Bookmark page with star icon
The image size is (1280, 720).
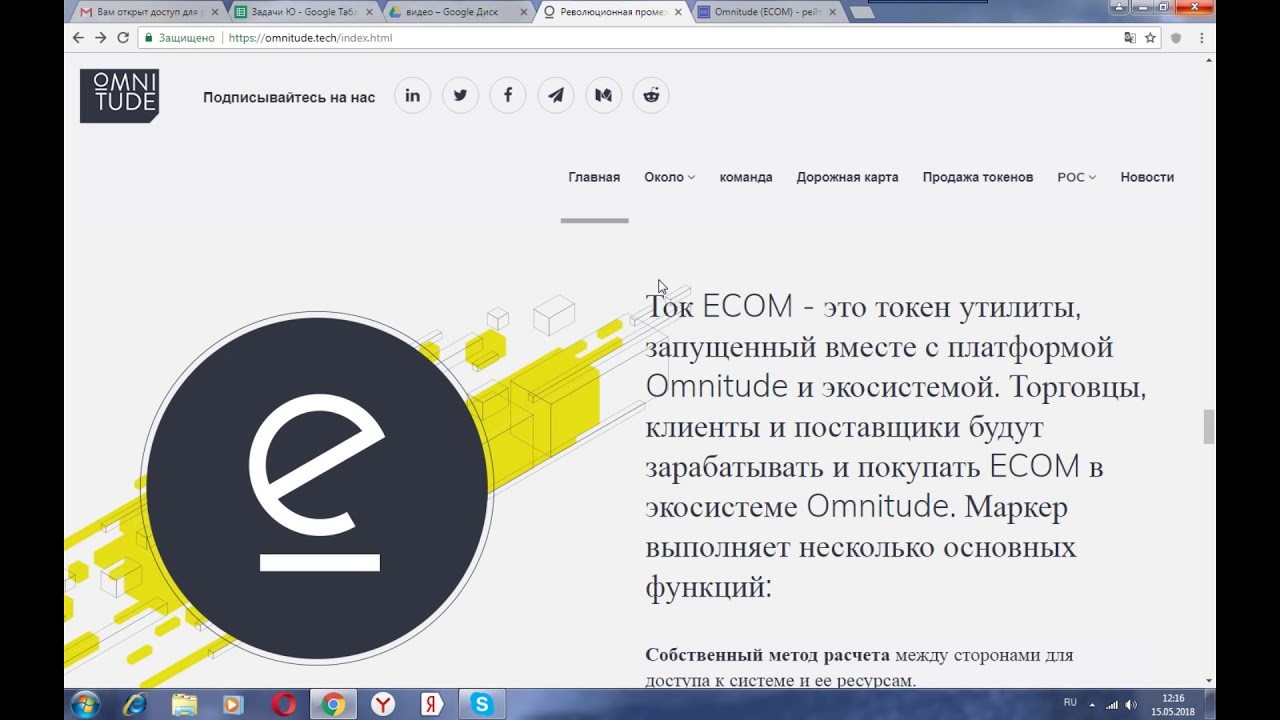coord(1150,38)
